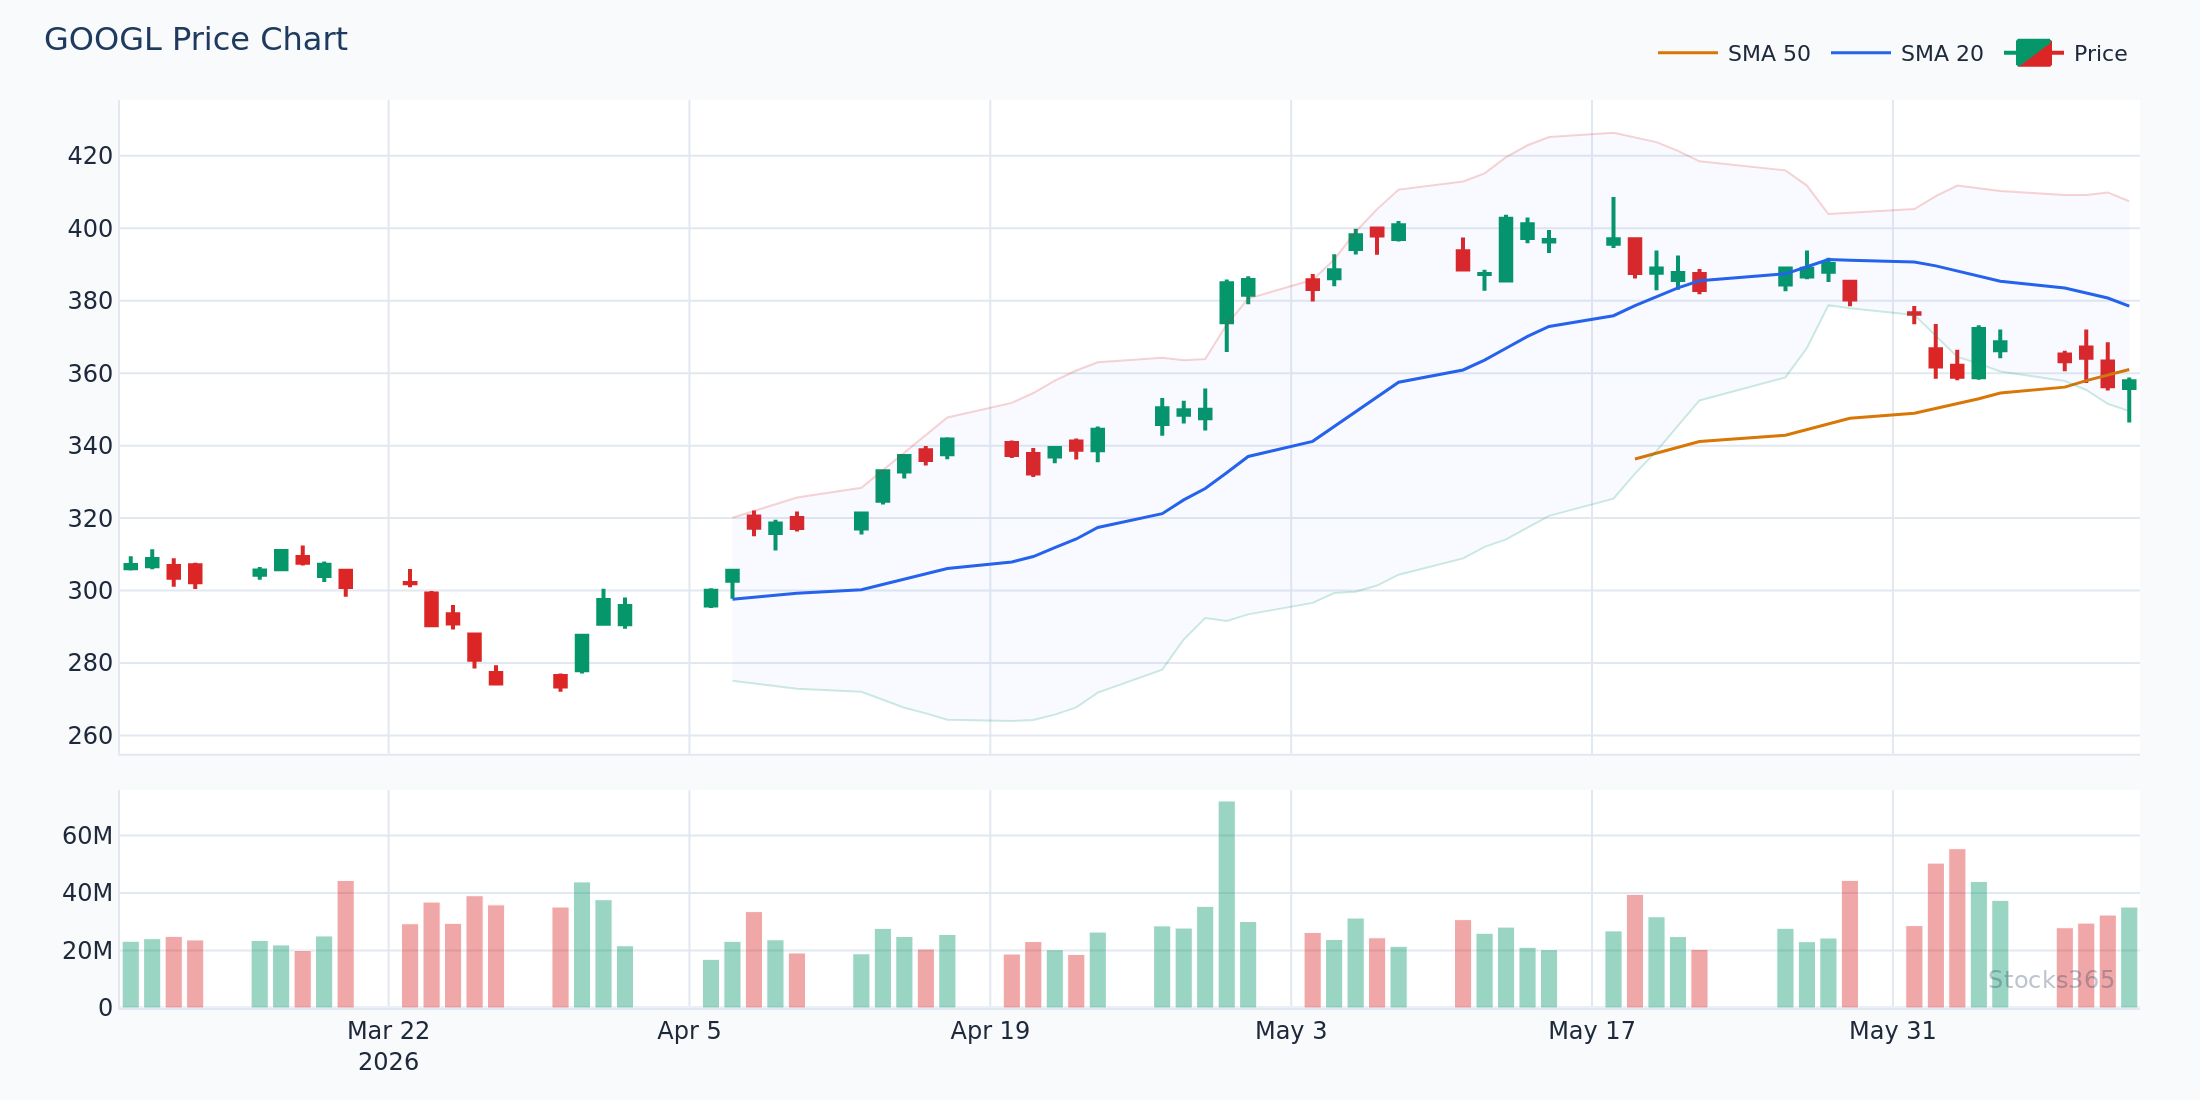Click the 20M volume axis label

[88, 951]
